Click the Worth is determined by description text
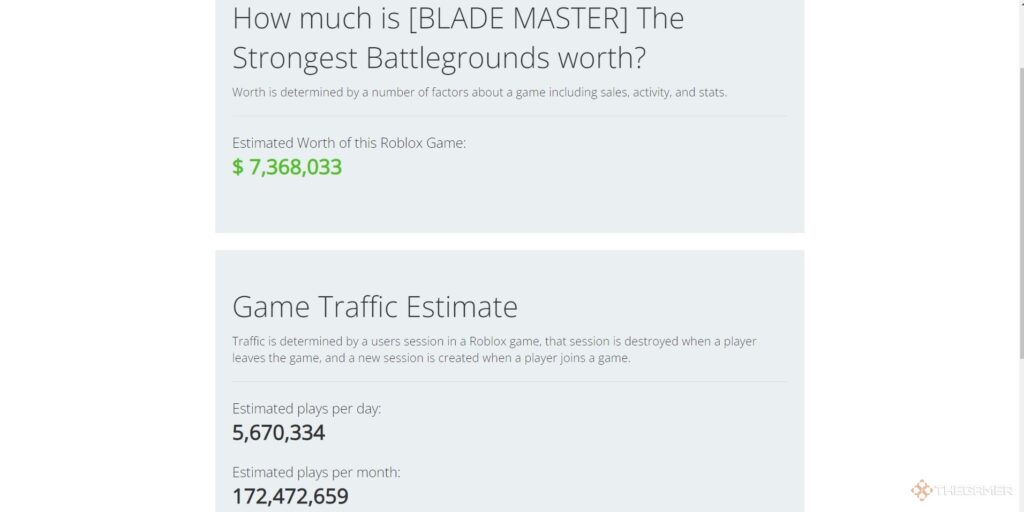 479,92
